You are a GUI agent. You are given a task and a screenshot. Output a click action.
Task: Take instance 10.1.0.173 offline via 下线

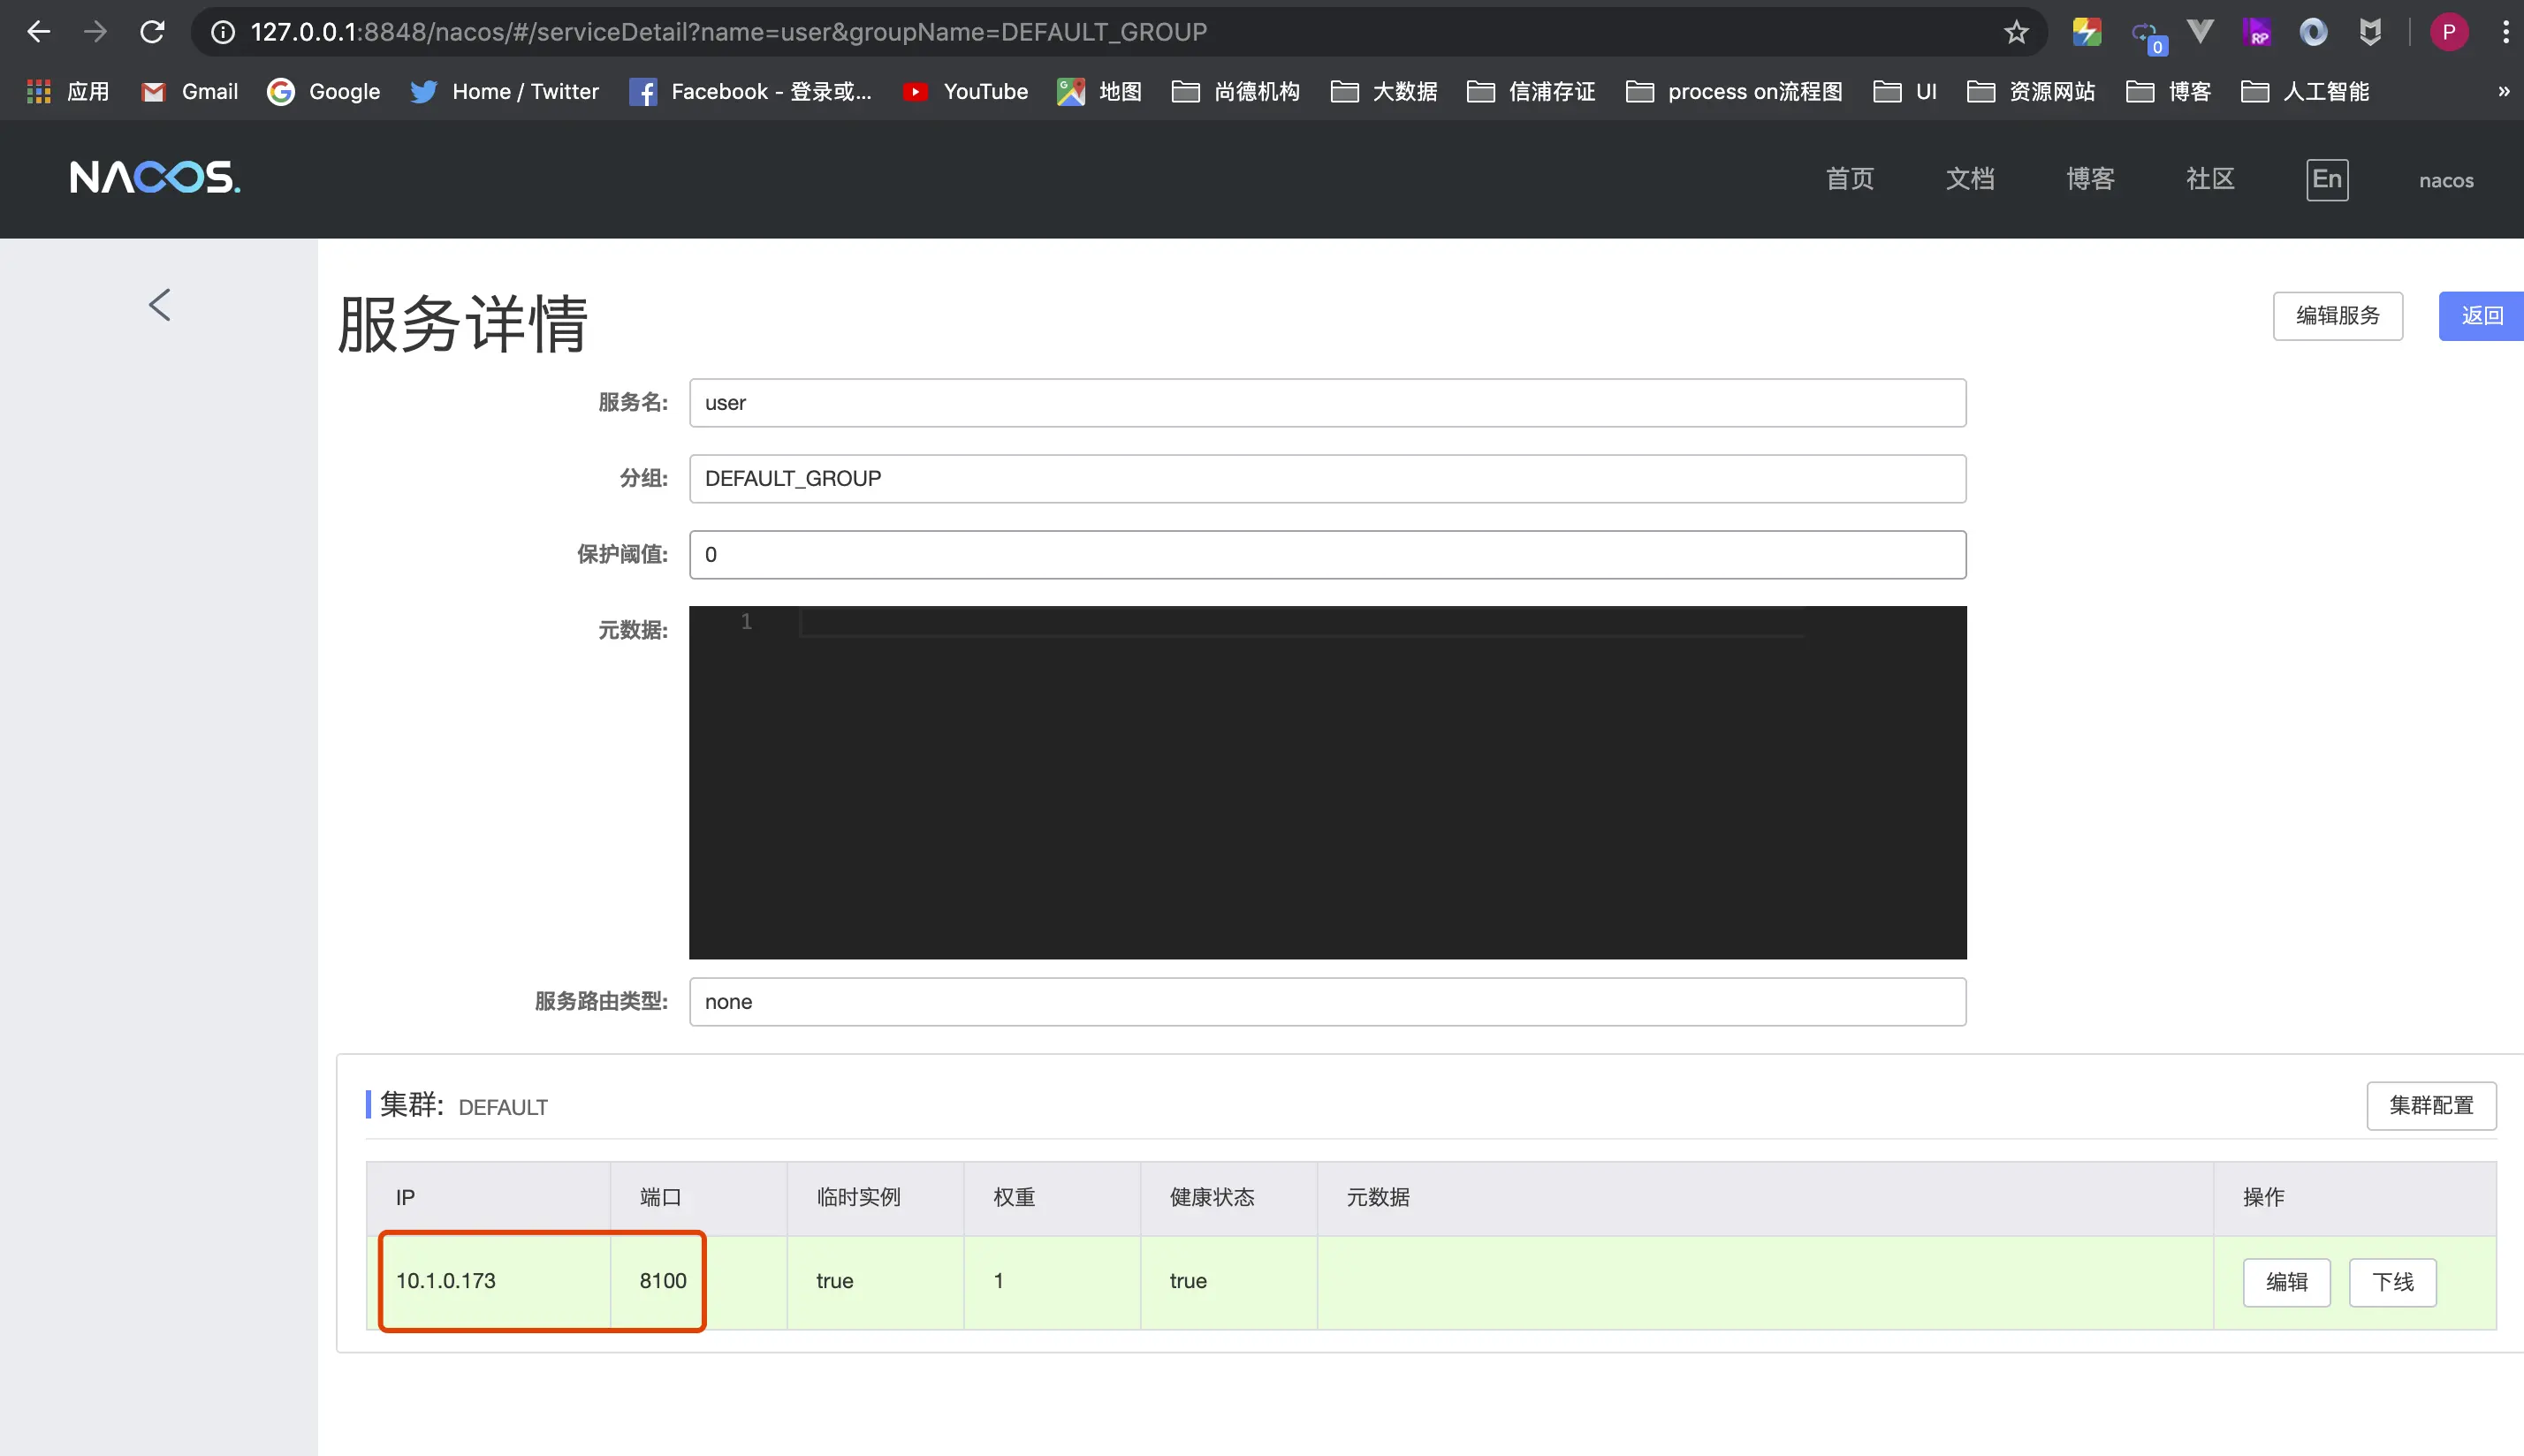click(2393, 1281)
